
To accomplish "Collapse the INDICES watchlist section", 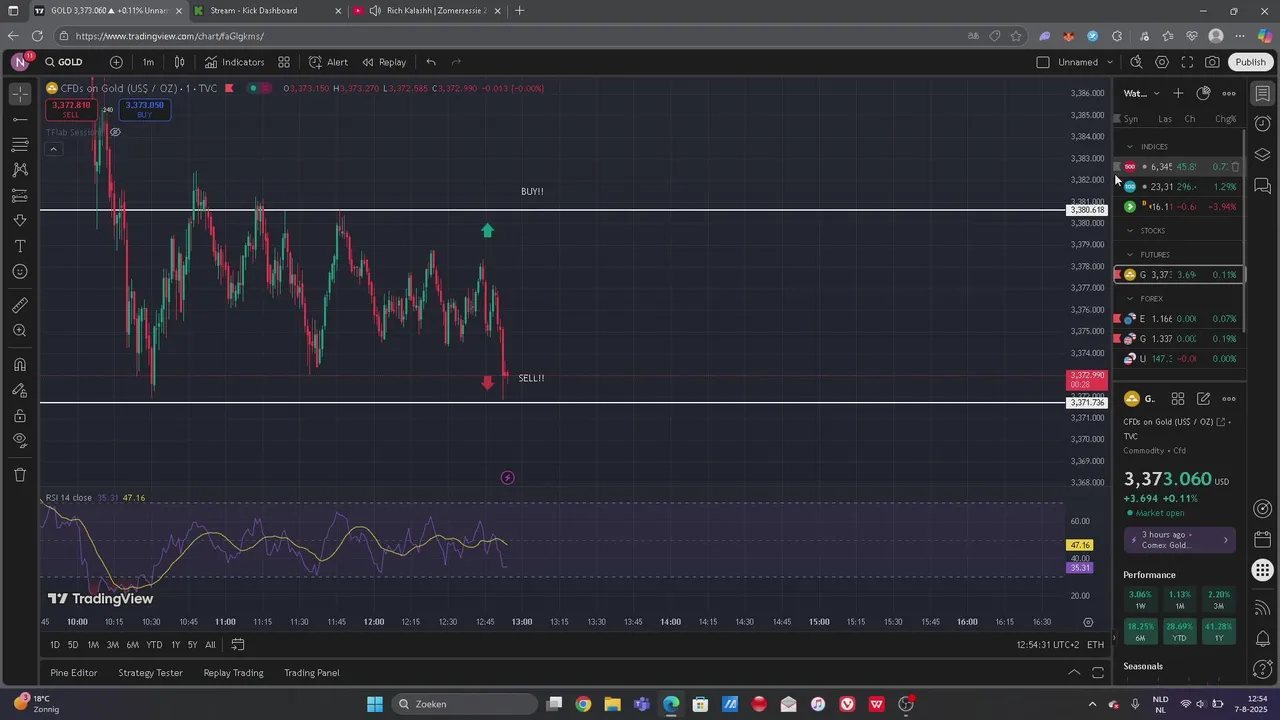I will (1130, 147).
